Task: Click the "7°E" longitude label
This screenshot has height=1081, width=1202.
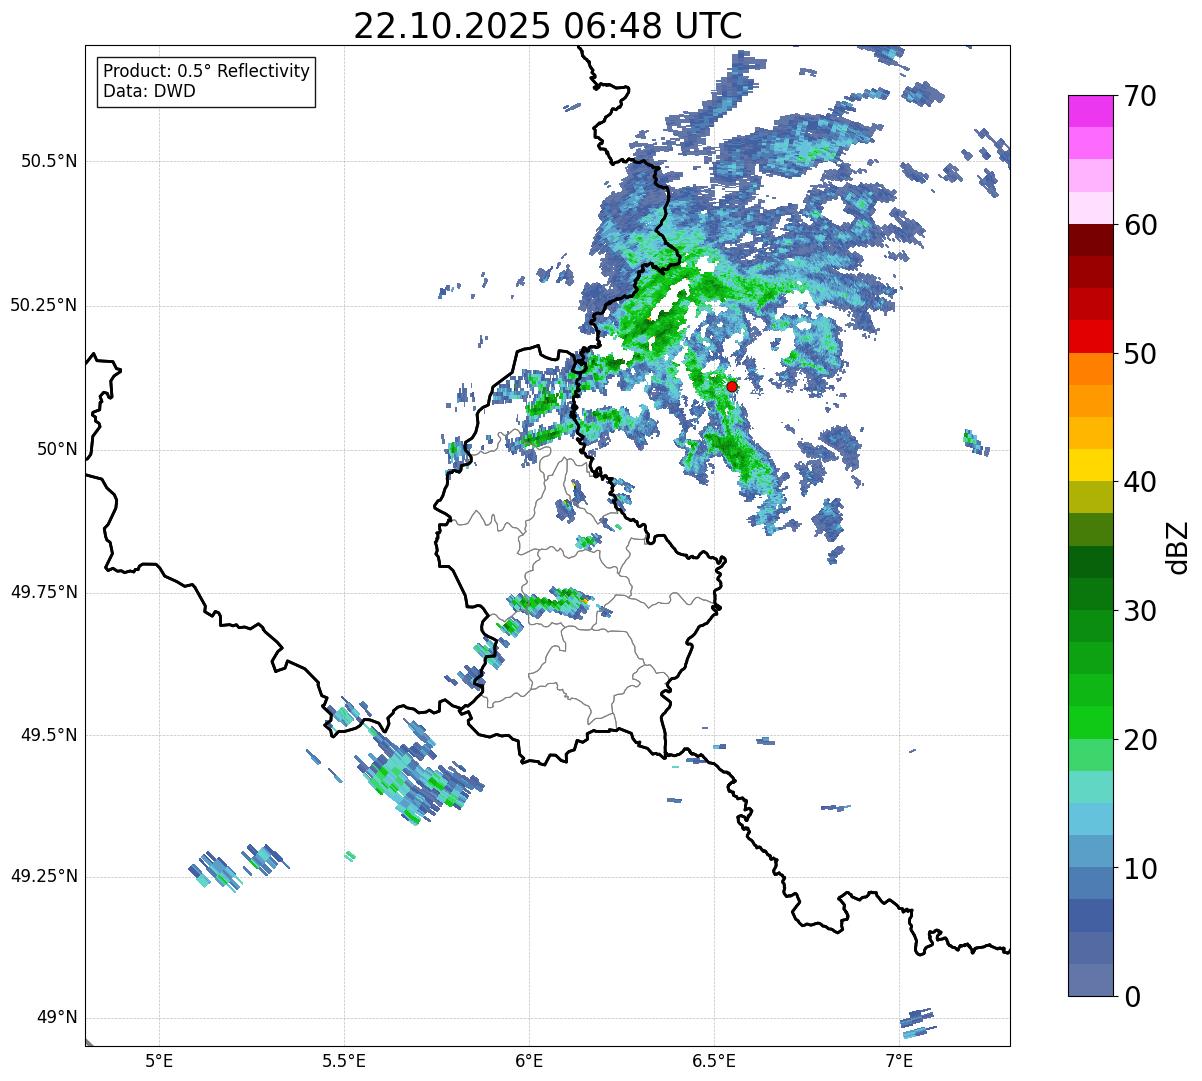Action: [899, 1060]
